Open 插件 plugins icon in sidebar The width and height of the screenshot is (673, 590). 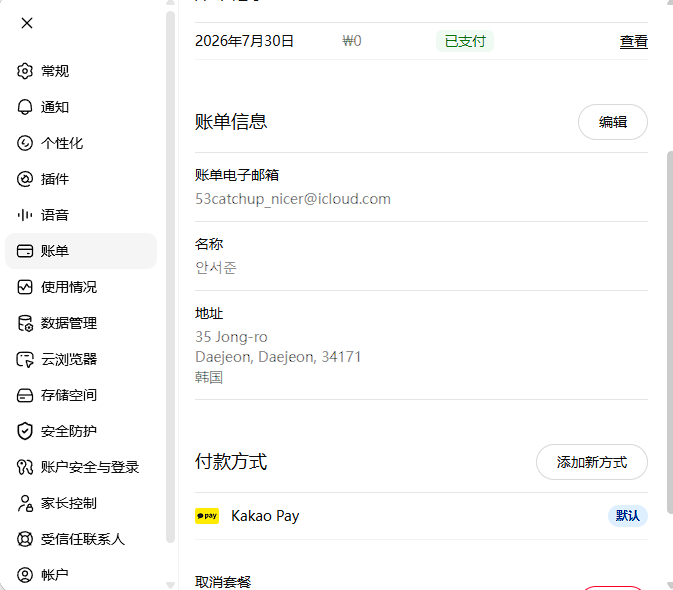25,179
